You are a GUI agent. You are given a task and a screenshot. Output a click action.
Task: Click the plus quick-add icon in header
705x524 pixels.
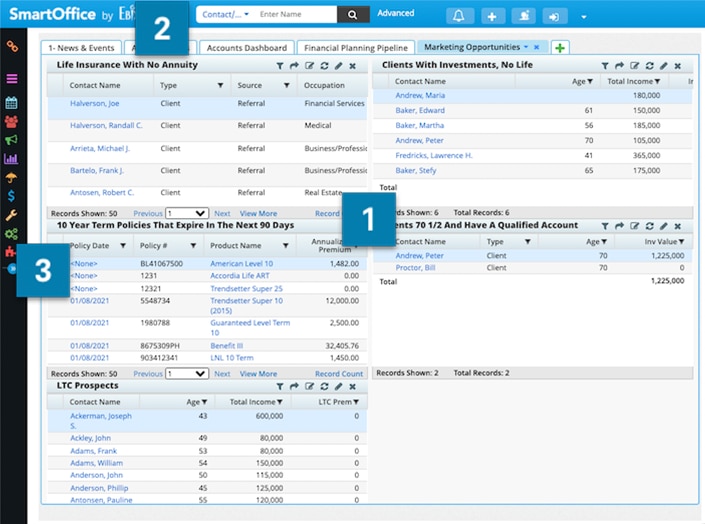(492, 16)
